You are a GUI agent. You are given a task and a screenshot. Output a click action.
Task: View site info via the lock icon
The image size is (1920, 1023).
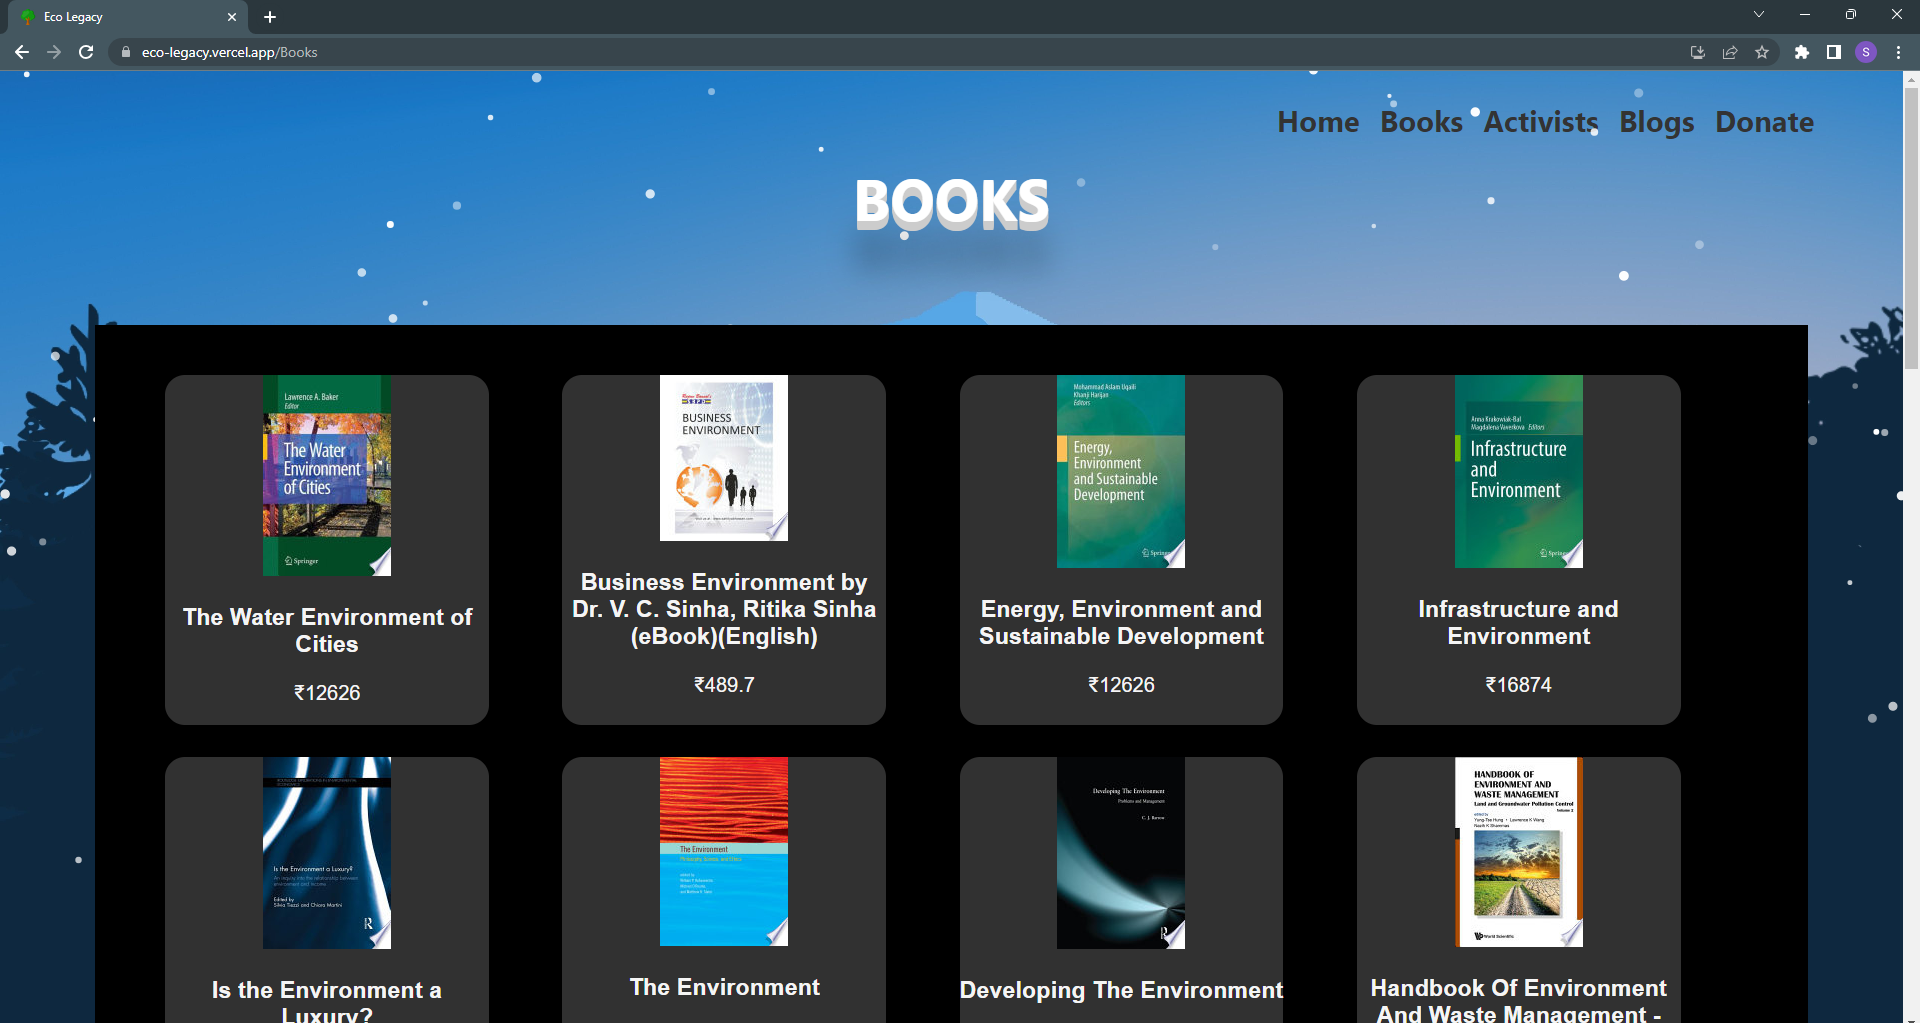pos(125,52)
